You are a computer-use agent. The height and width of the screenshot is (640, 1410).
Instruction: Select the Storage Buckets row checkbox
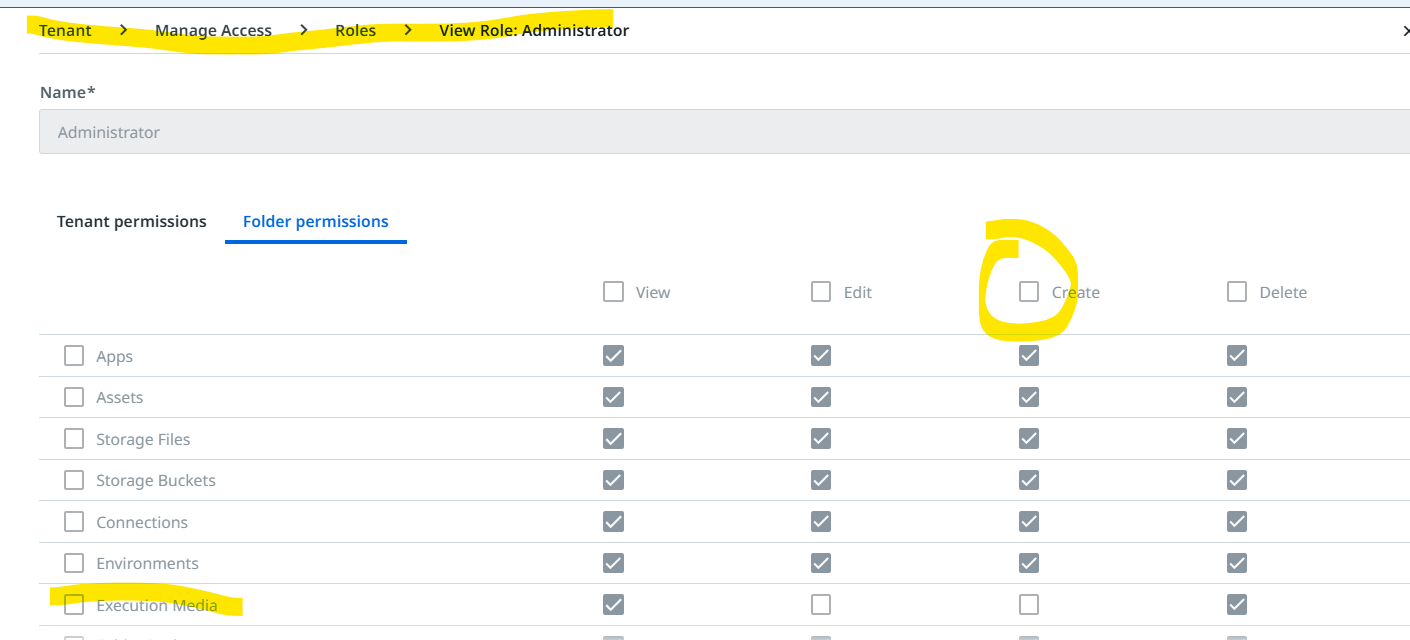pos(74,480)
